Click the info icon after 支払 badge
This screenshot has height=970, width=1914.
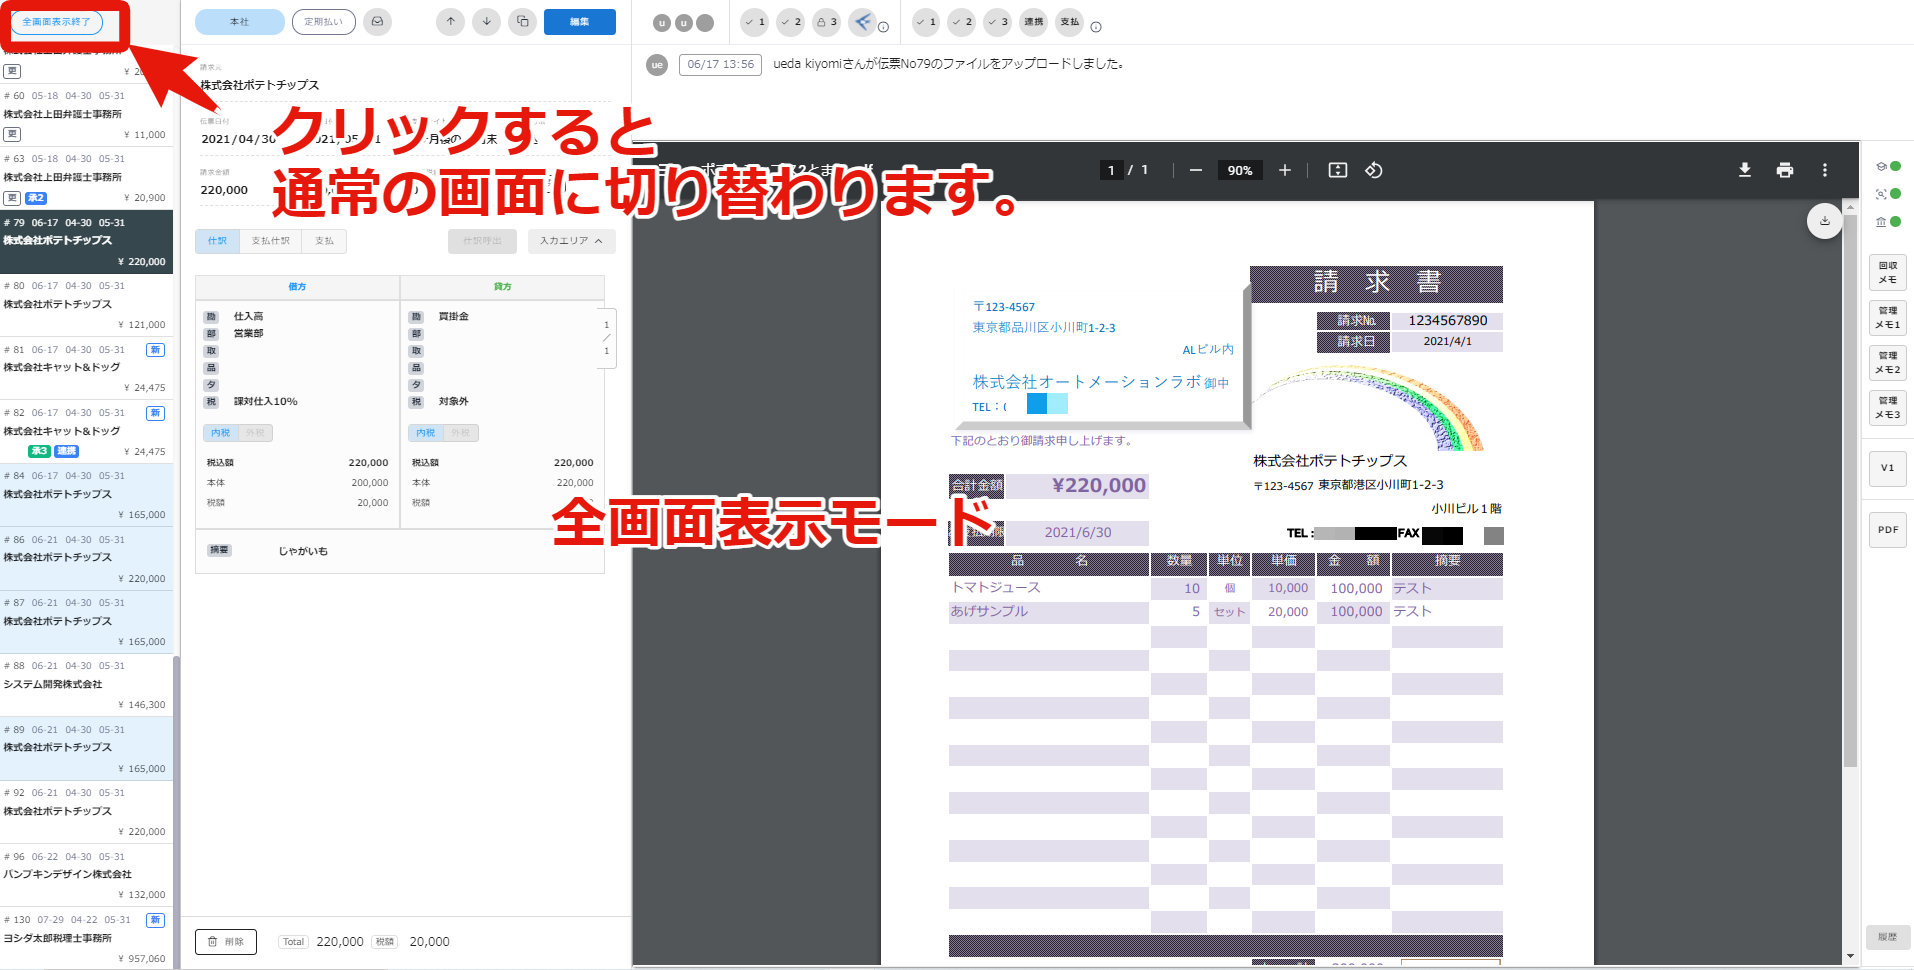pyautogui.click(x=1096, y=27)
